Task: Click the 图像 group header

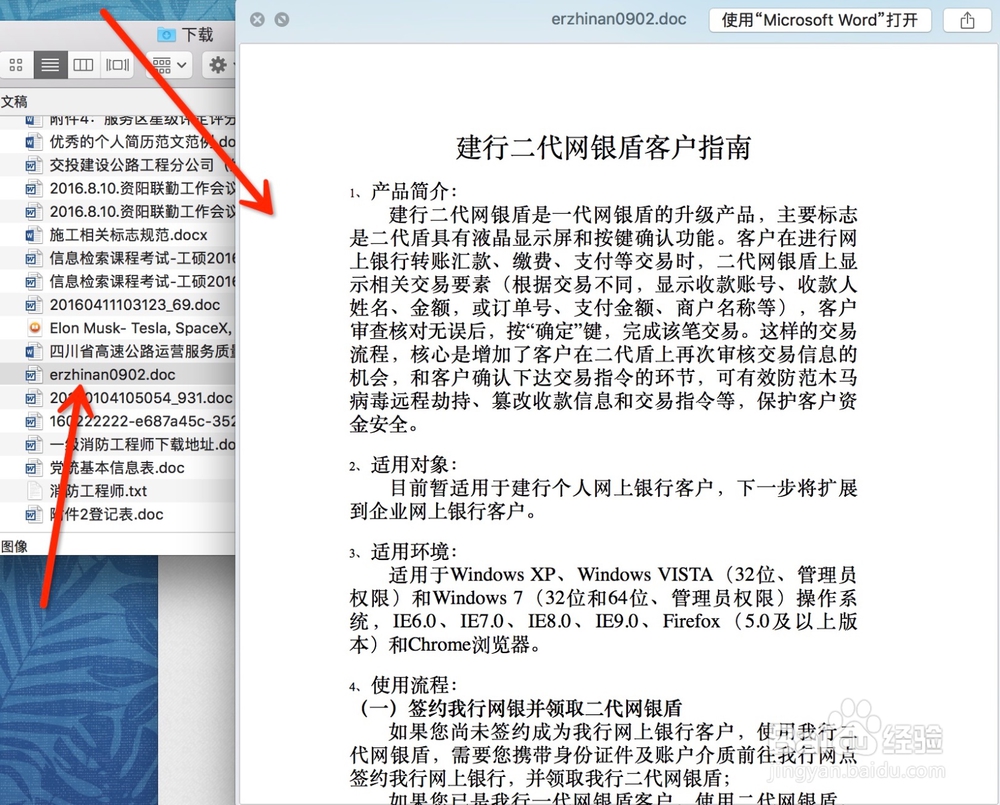Action: pos(14,547)
